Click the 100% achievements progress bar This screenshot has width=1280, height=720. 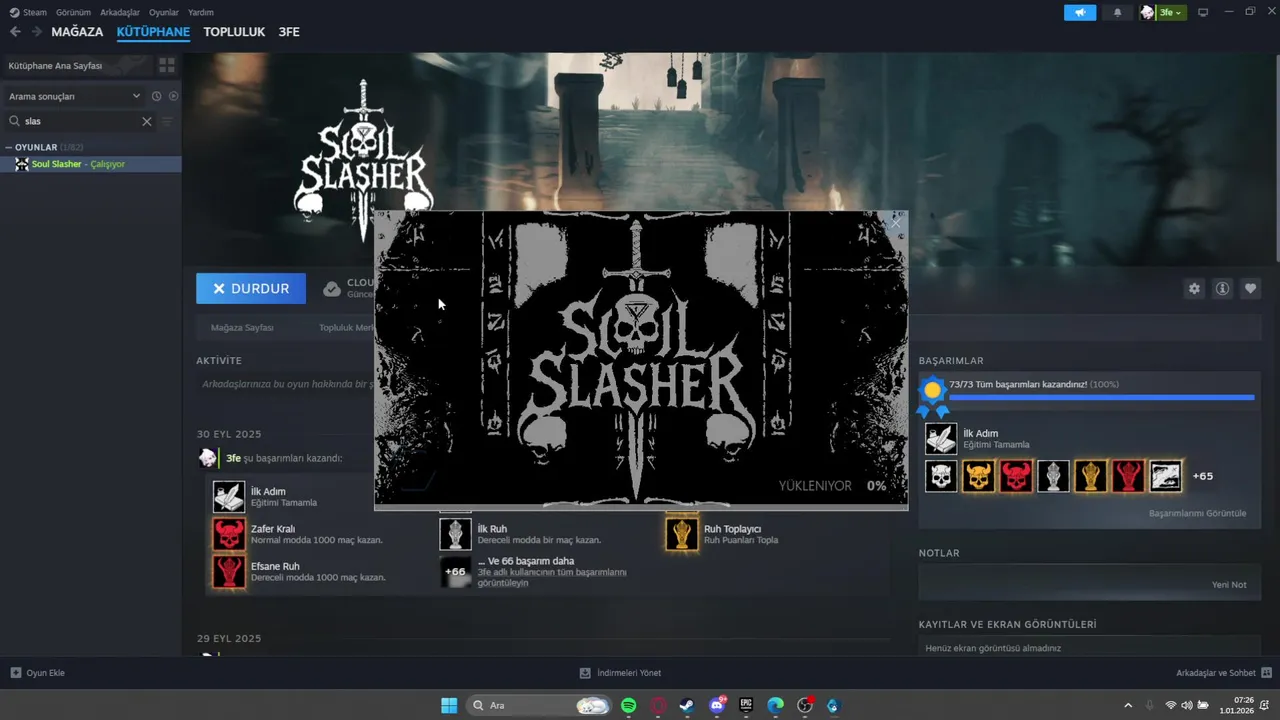coord(1102,397)
